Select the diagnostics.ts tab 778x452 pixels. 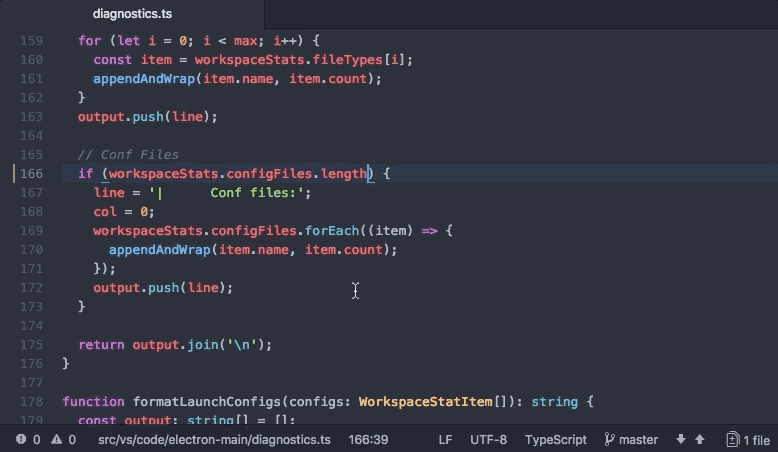[132, 14]
